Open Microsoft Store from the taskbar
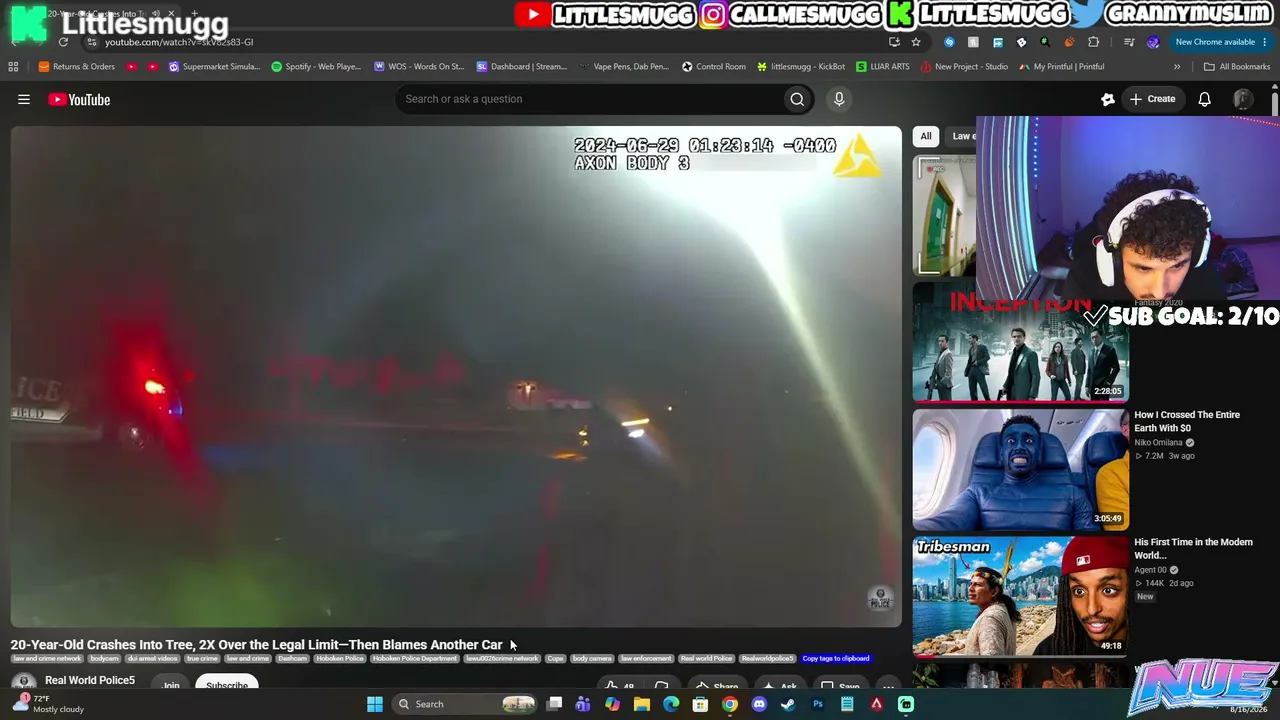Screen dimensions: 1280x720 [701, 704]
